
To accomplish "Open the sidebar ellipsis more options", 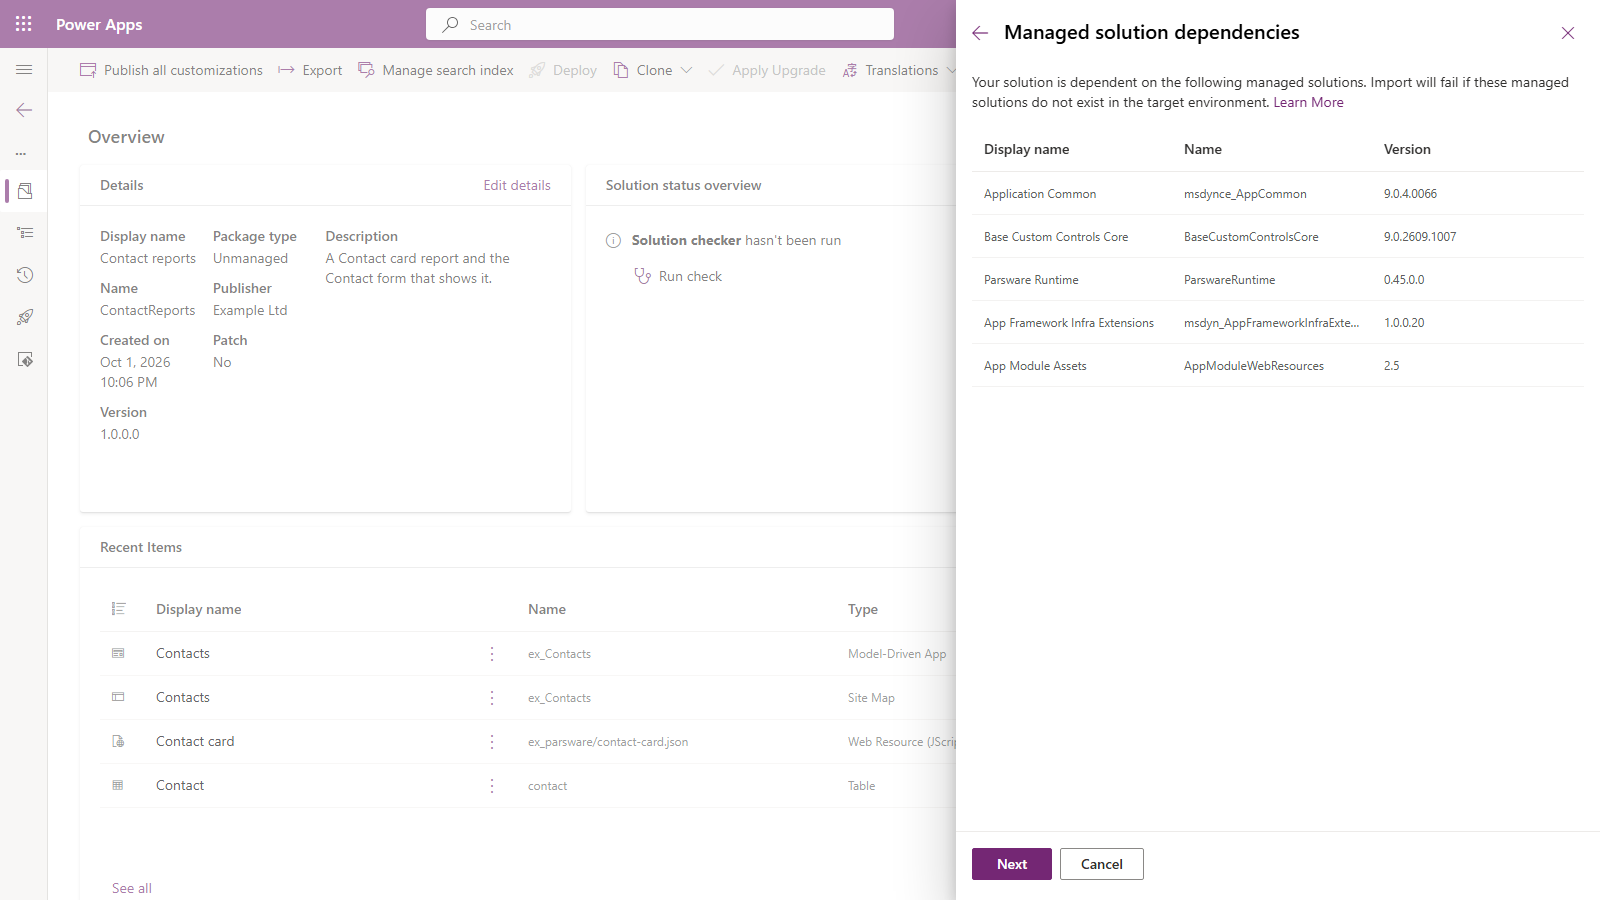I will coord(21,153).
